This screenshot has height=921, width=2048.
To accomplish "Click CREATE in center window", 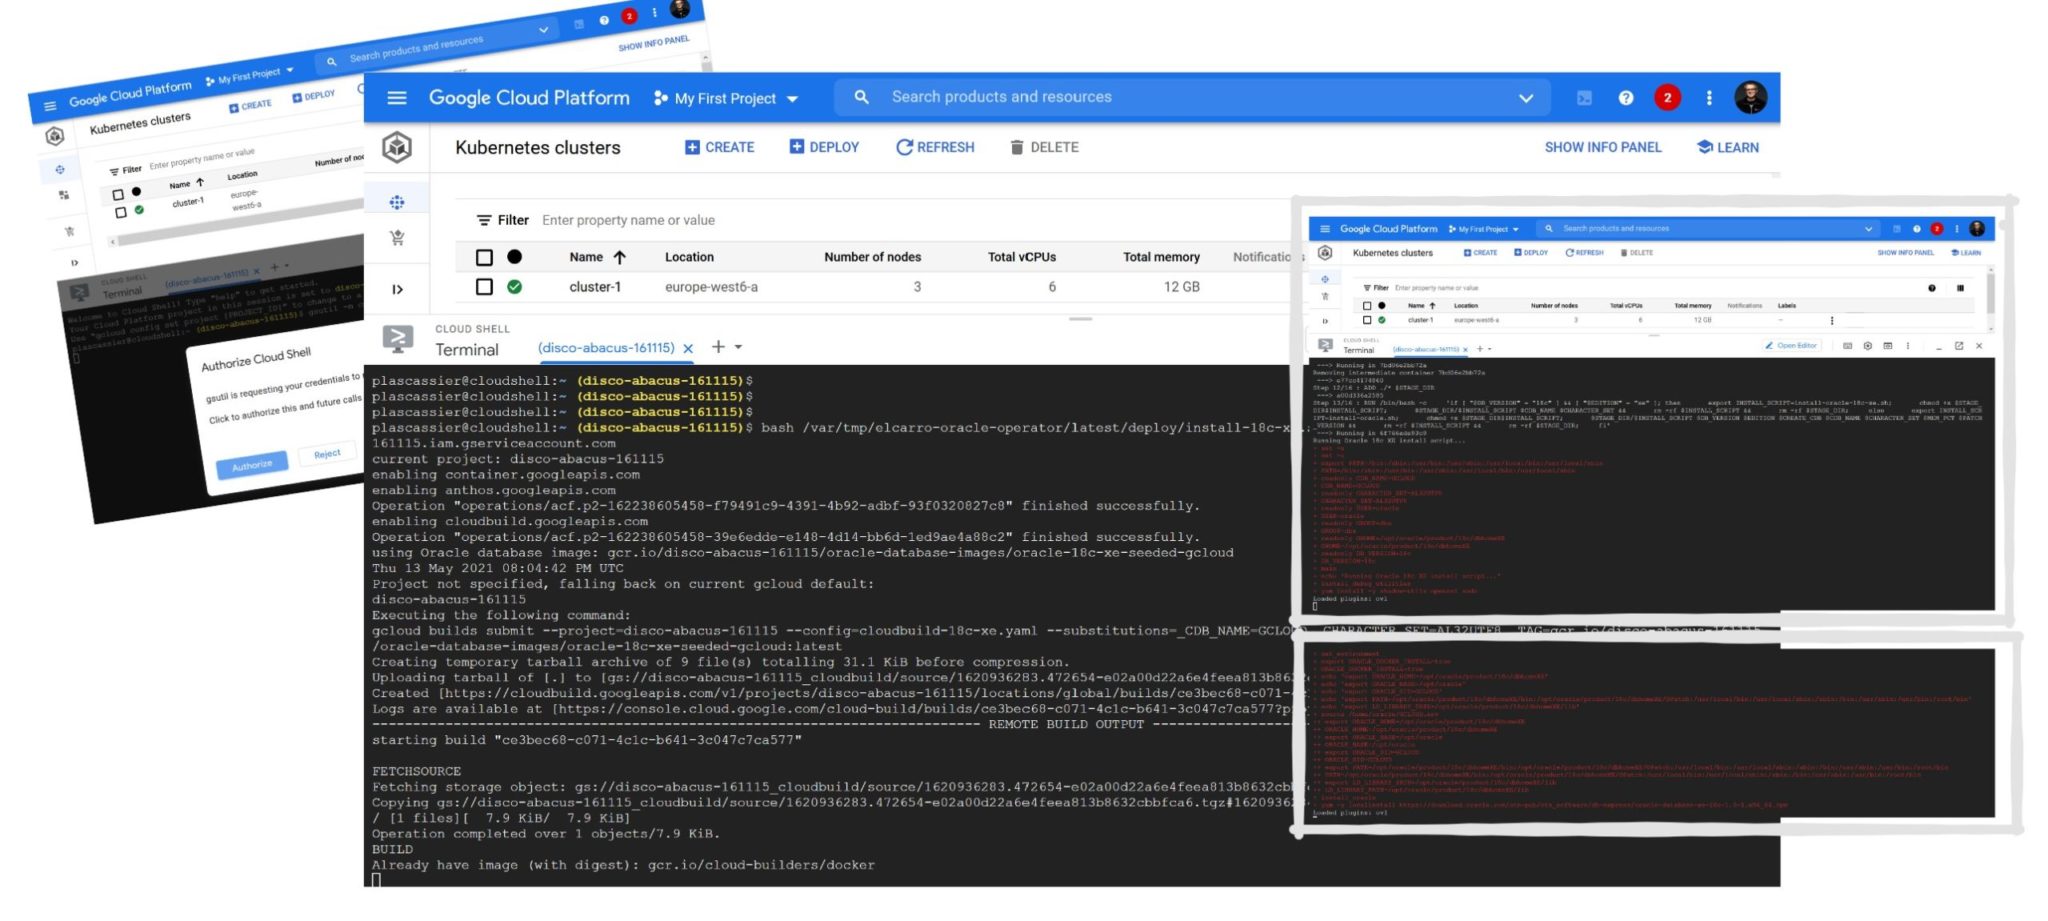I will coord(719,147).
